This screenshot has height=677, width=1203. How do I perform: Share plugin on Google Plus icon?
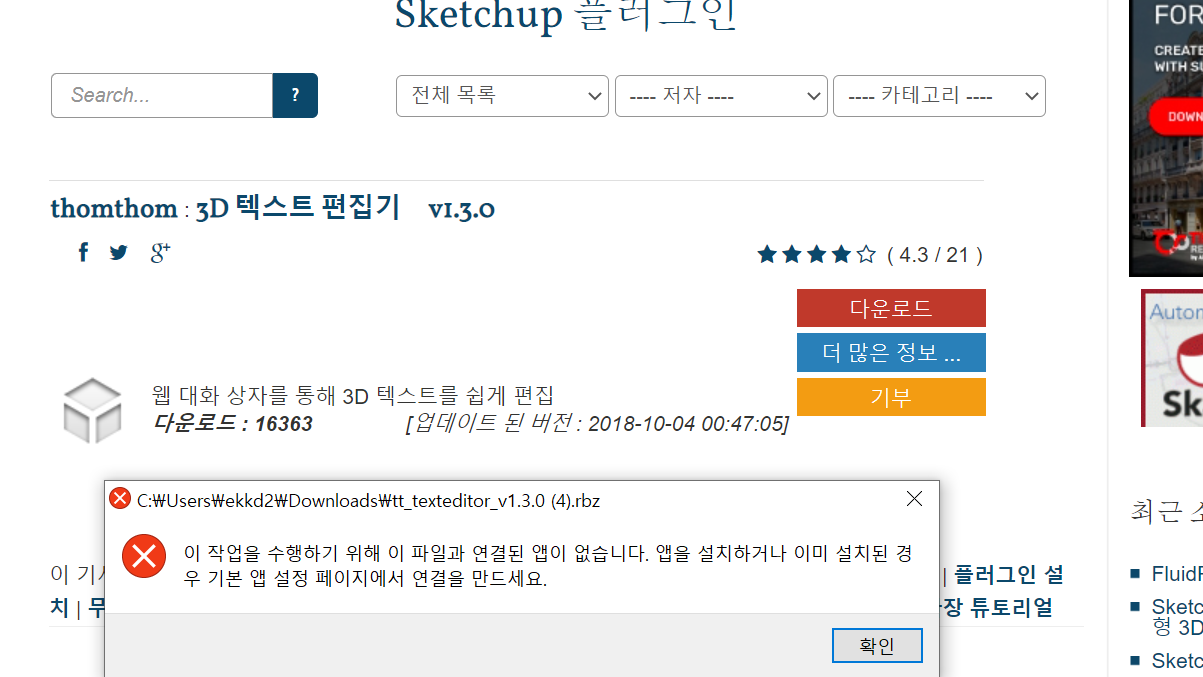click(x=160, y=253)
